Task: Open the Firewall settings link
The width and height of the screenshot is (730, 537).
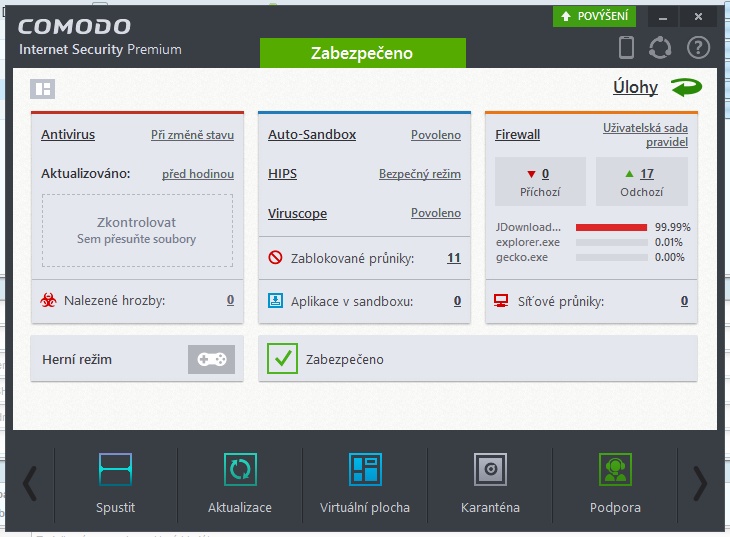Action: point(517,135)
